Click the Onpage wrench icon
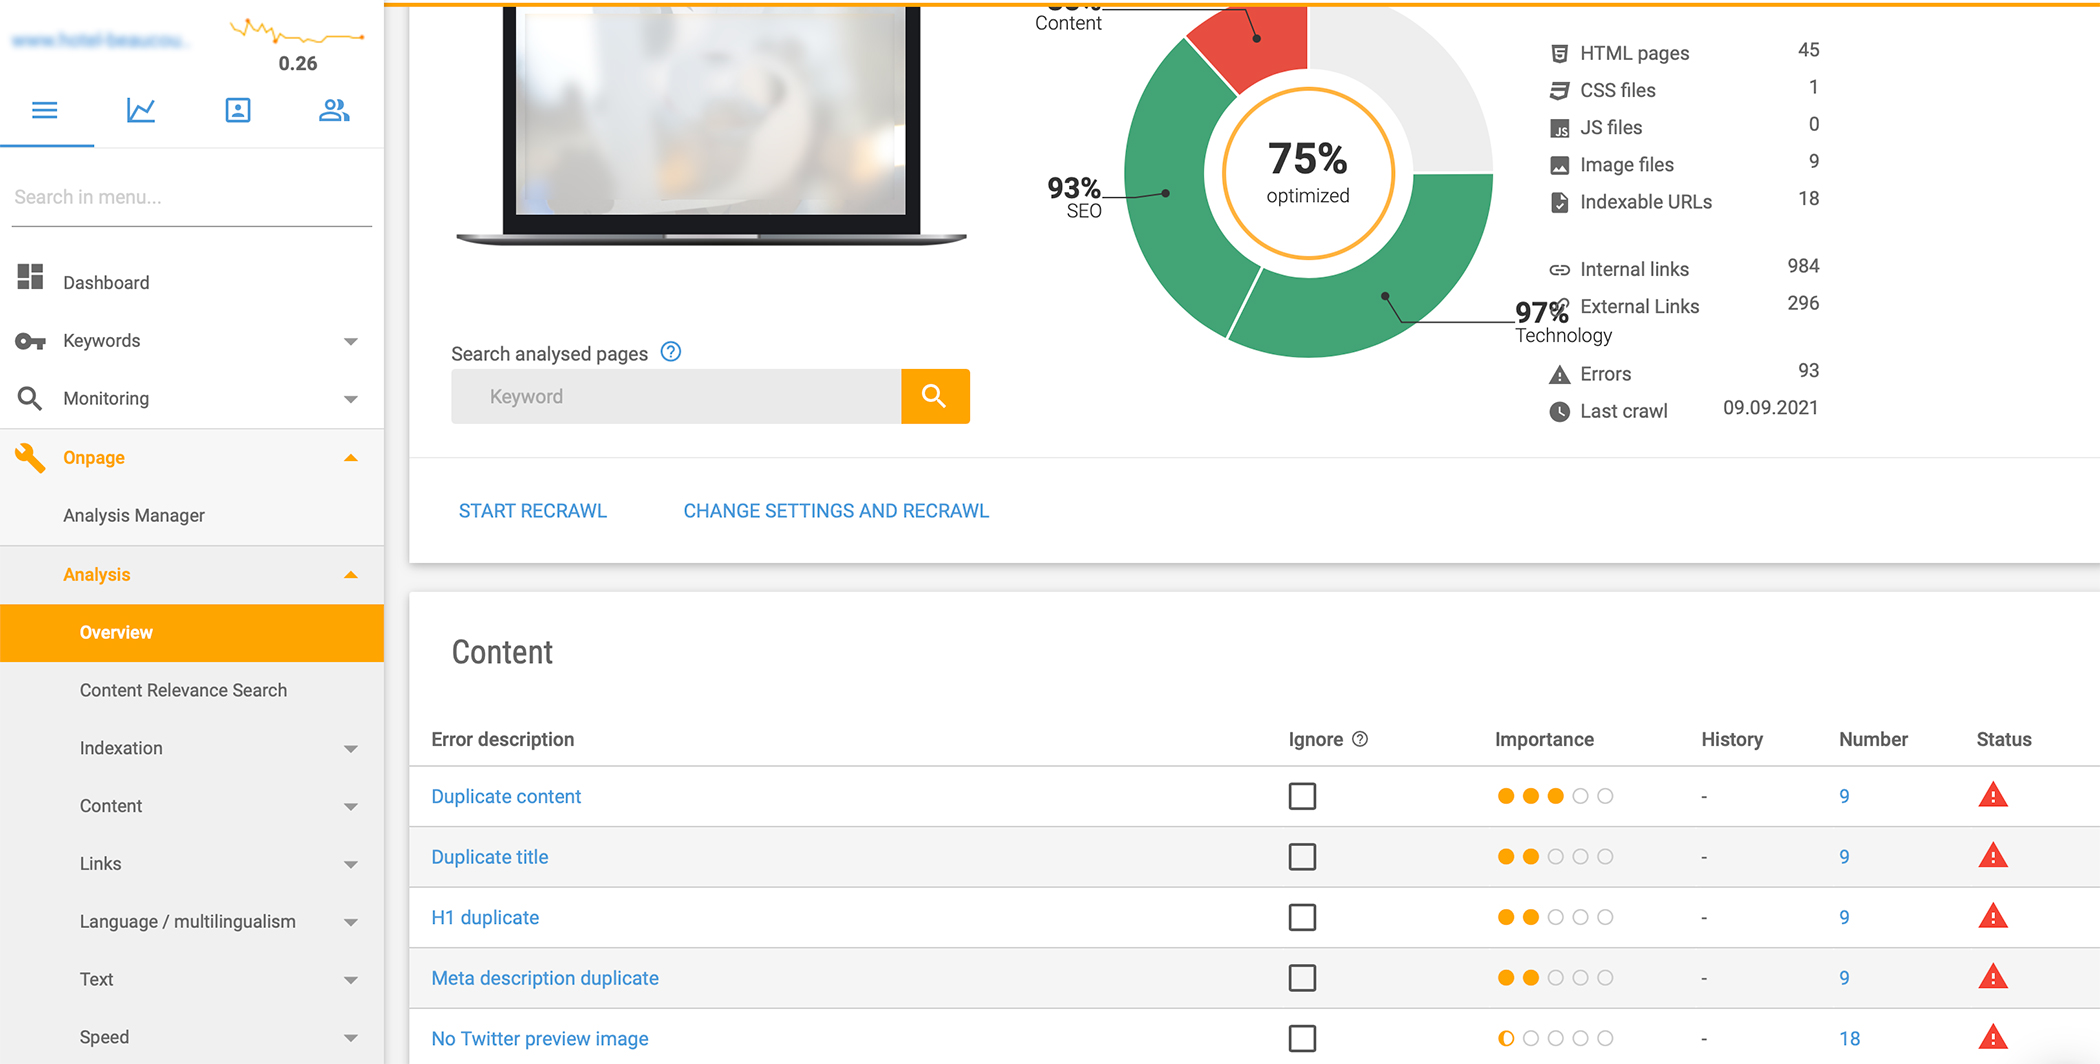The width and height of the screenshot is (2100, 1064). 30,458
